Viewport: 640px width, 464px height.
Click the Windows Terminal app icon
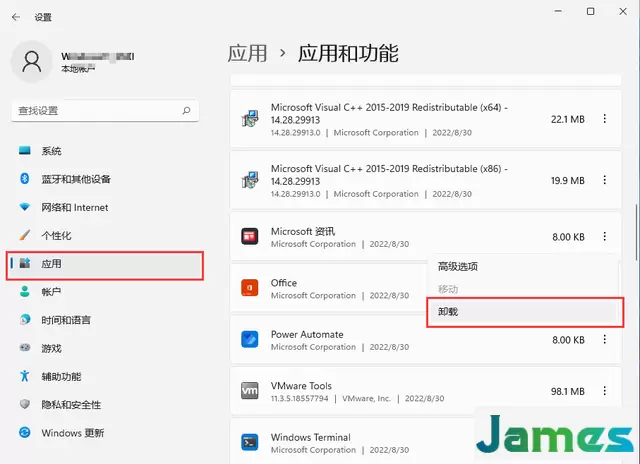(x=249, y=442)
